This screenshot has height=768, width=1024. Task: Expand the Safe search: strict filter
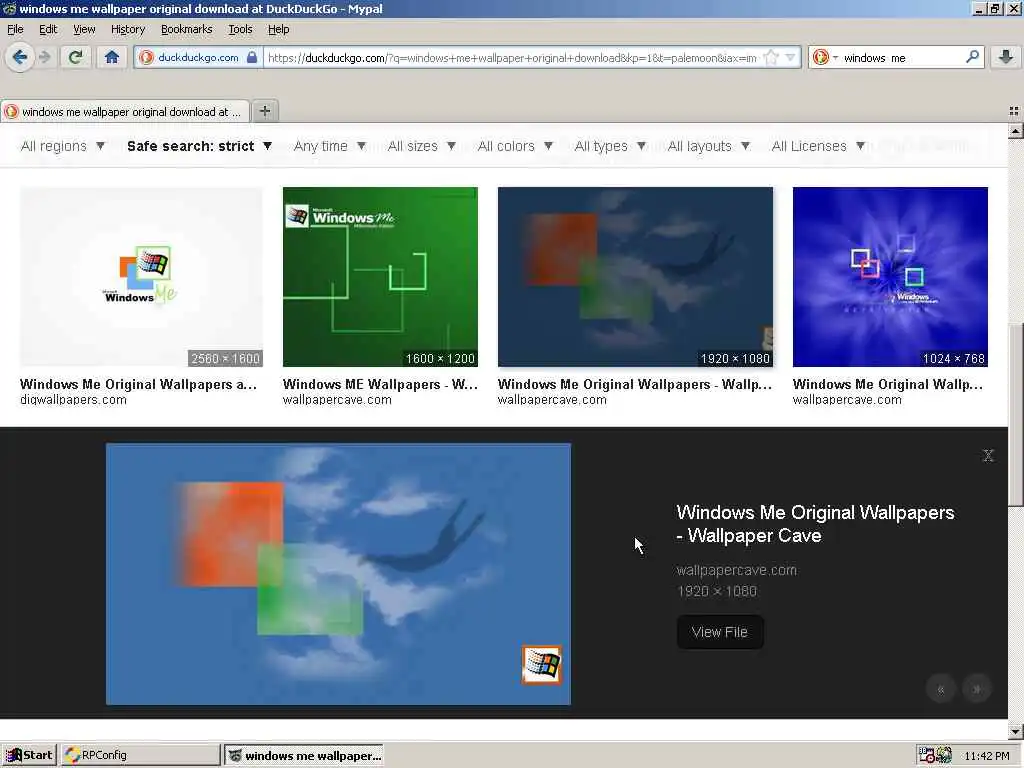[199, 146]
